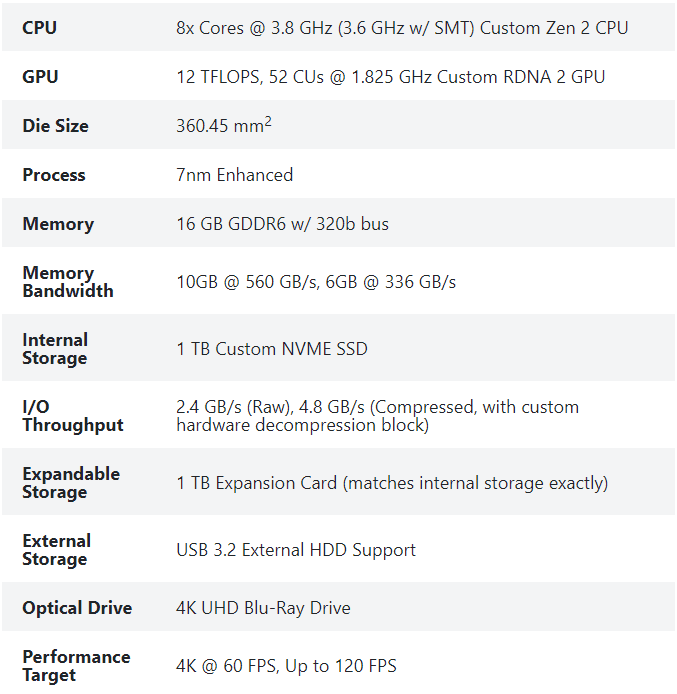The image size is (677, 694).
Task: Click the Die Size label
Action: pos(55,126)
